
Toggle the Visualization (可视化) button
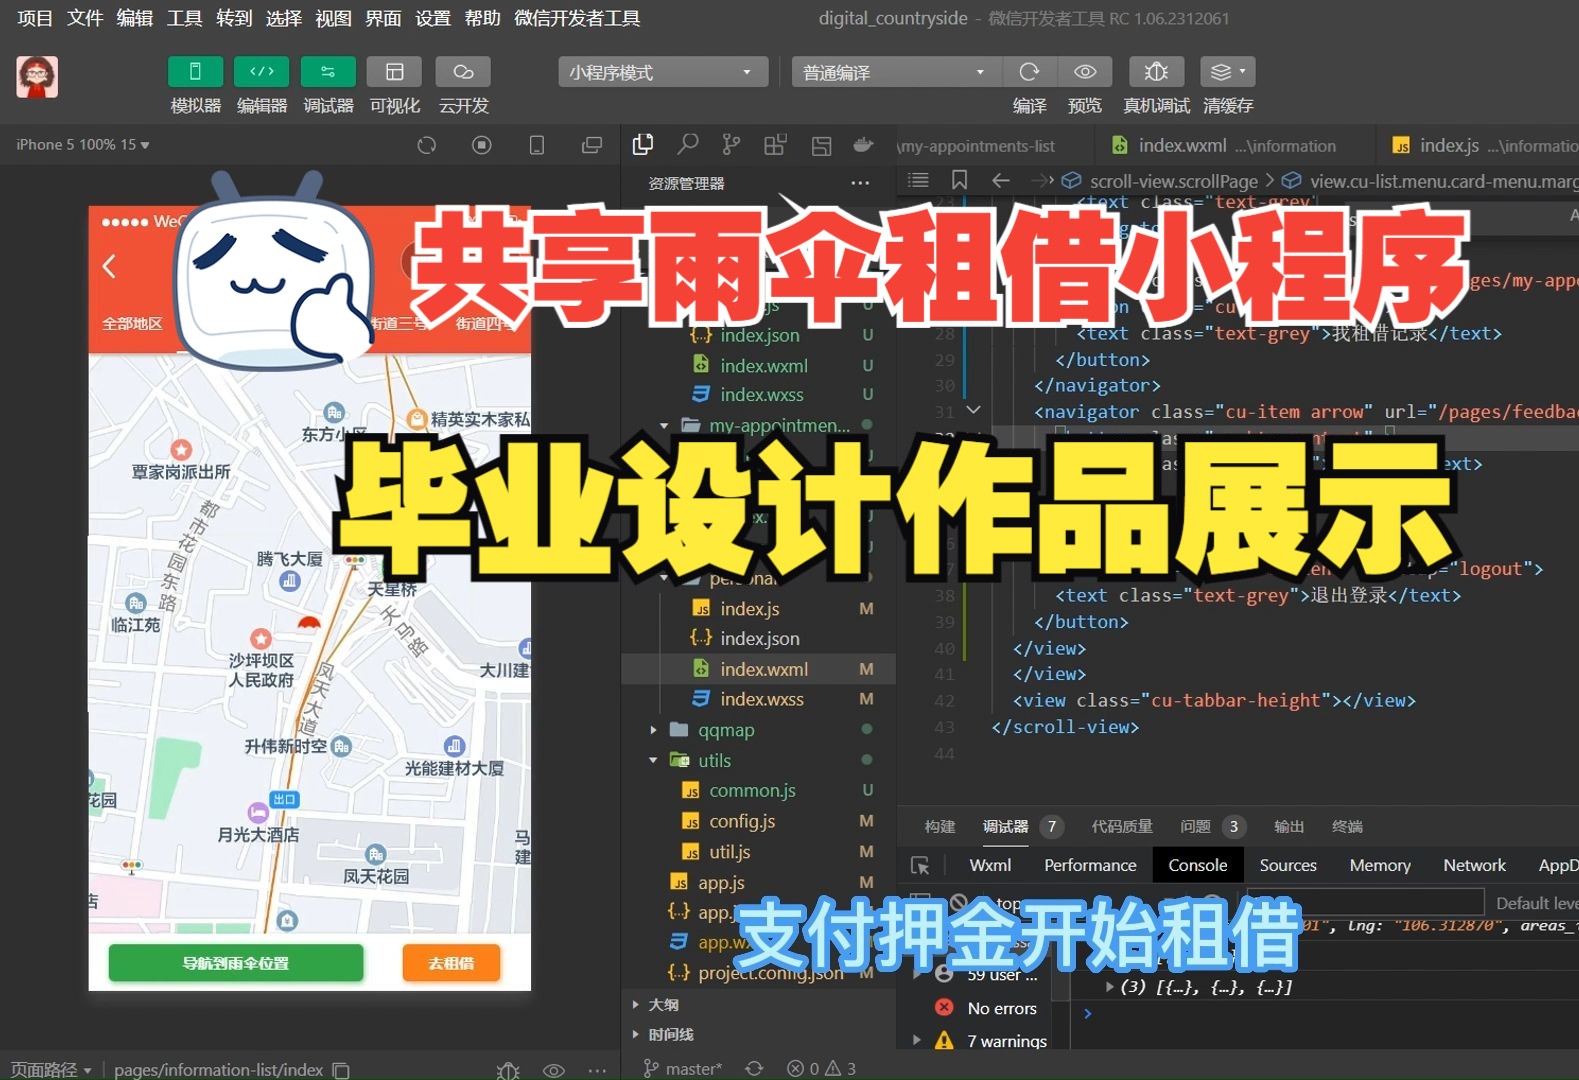coord(394,72)
